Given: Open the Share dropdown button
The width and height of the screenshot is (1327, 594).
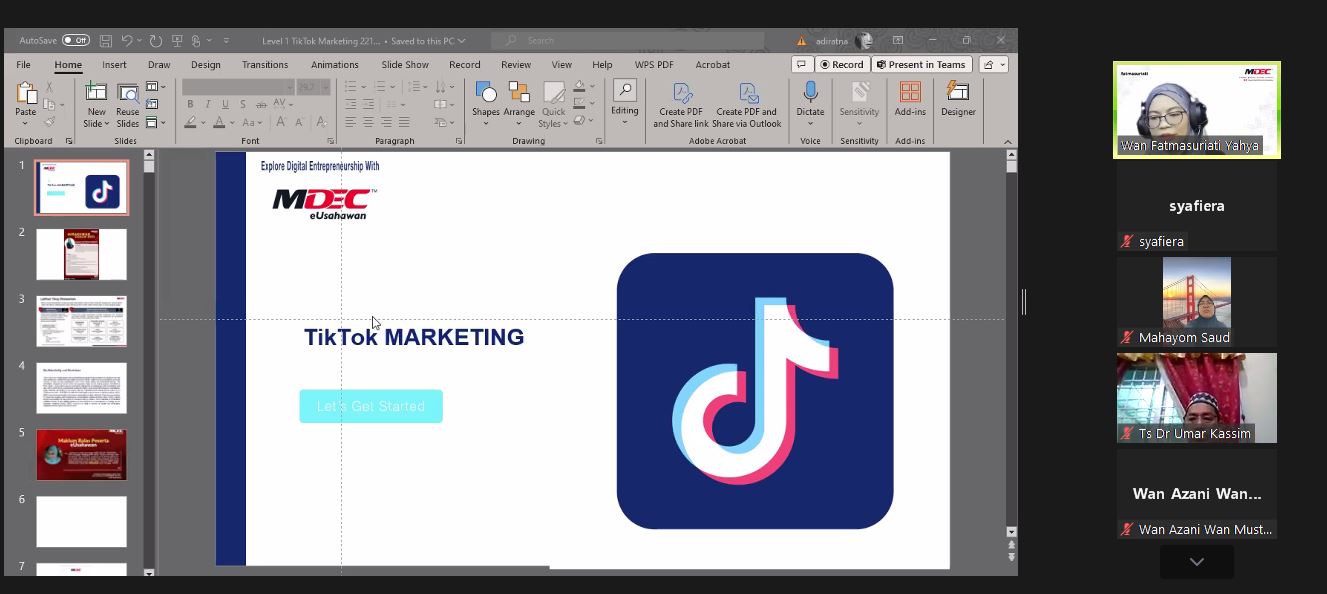Looking at the screenshot, I should tap(993, 64).
